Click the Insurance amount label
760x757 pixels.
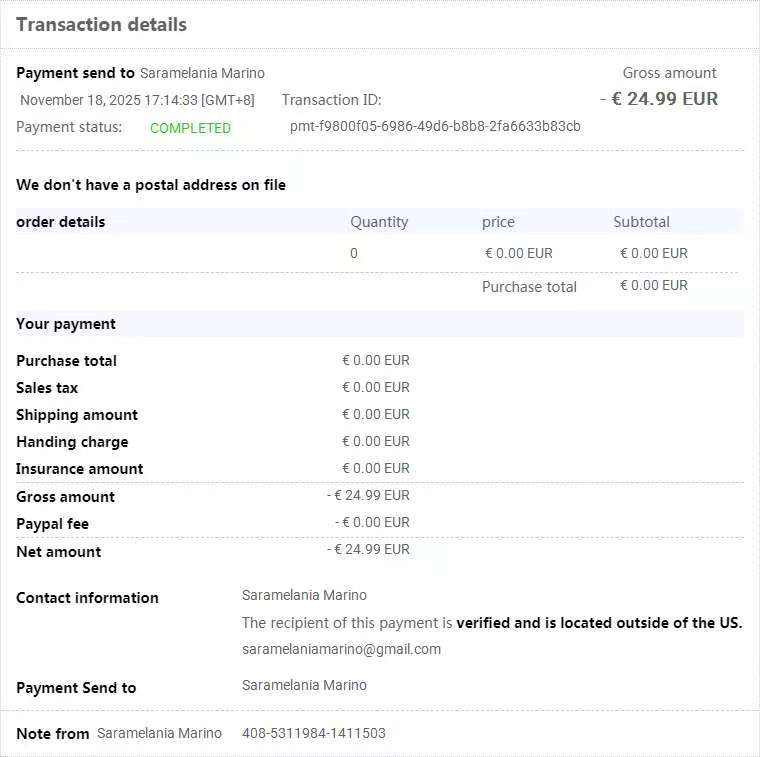(x=80, y=469)
